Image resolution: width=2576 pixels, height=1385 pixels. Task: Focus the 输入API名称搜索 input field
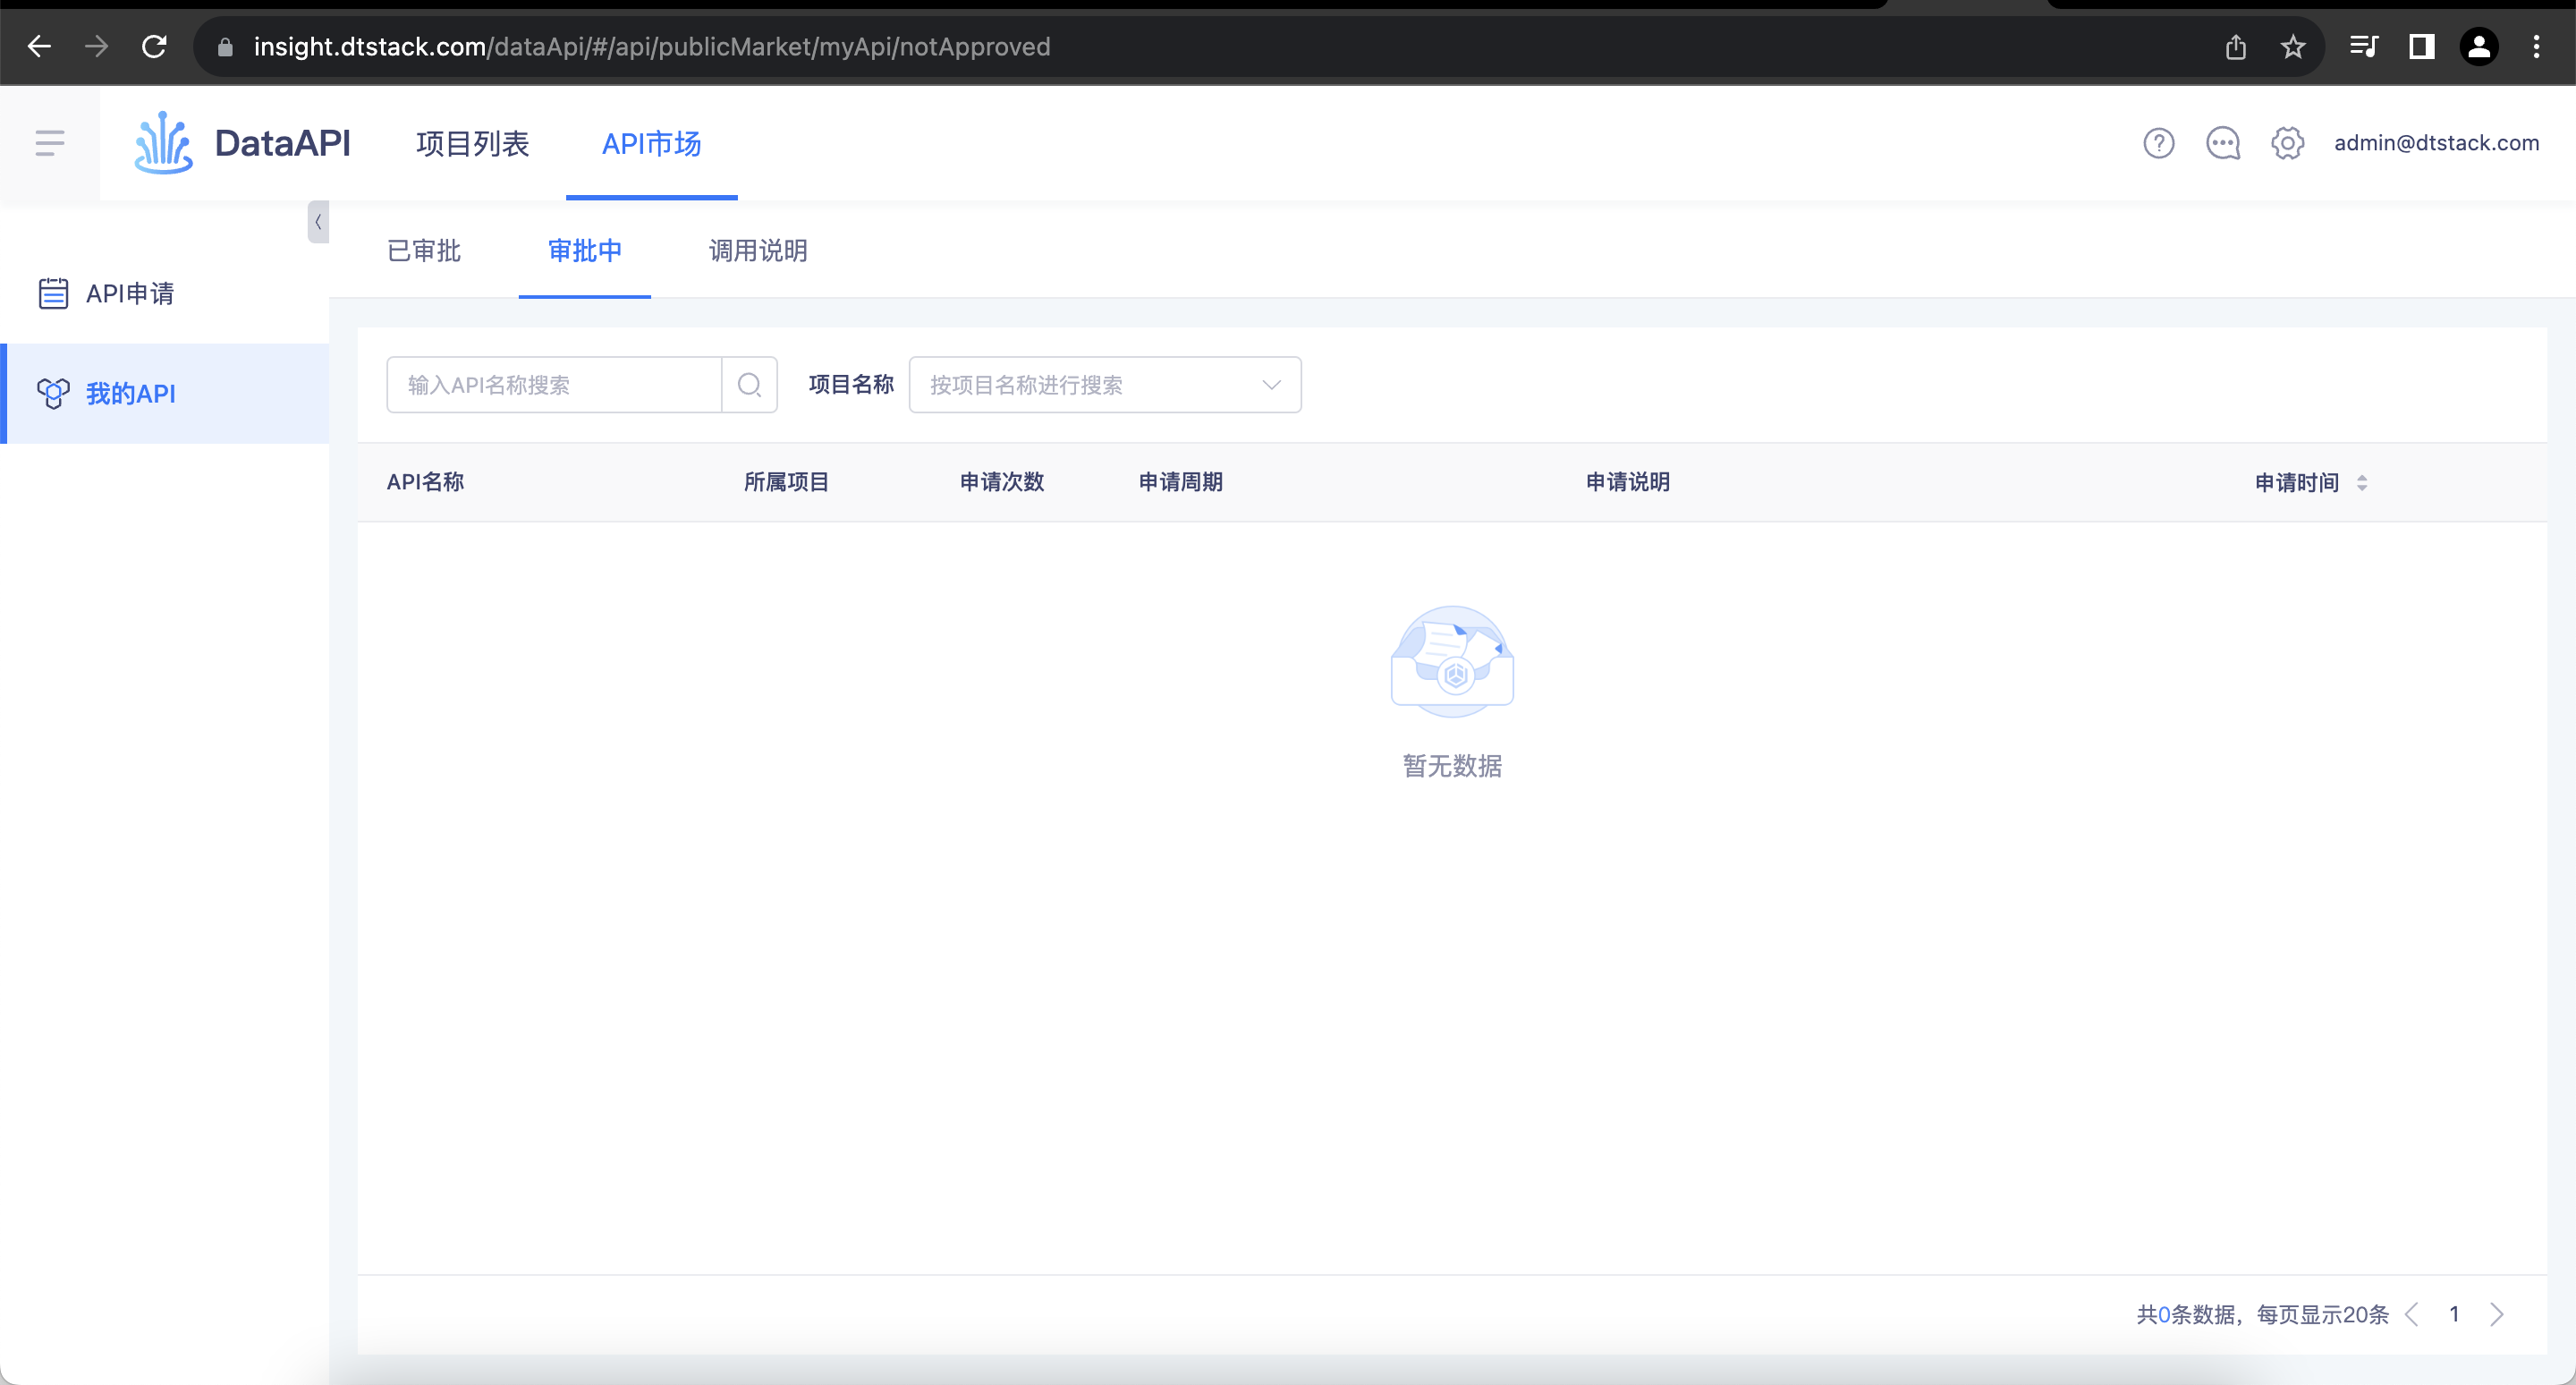(x=554, y=385)
